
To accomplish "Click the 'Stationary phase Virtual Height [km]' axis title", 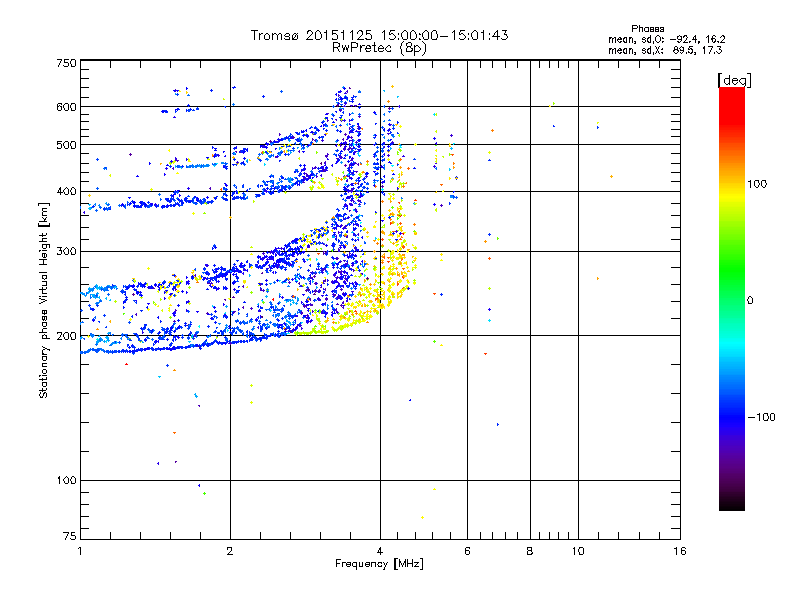I will point(44,300).
